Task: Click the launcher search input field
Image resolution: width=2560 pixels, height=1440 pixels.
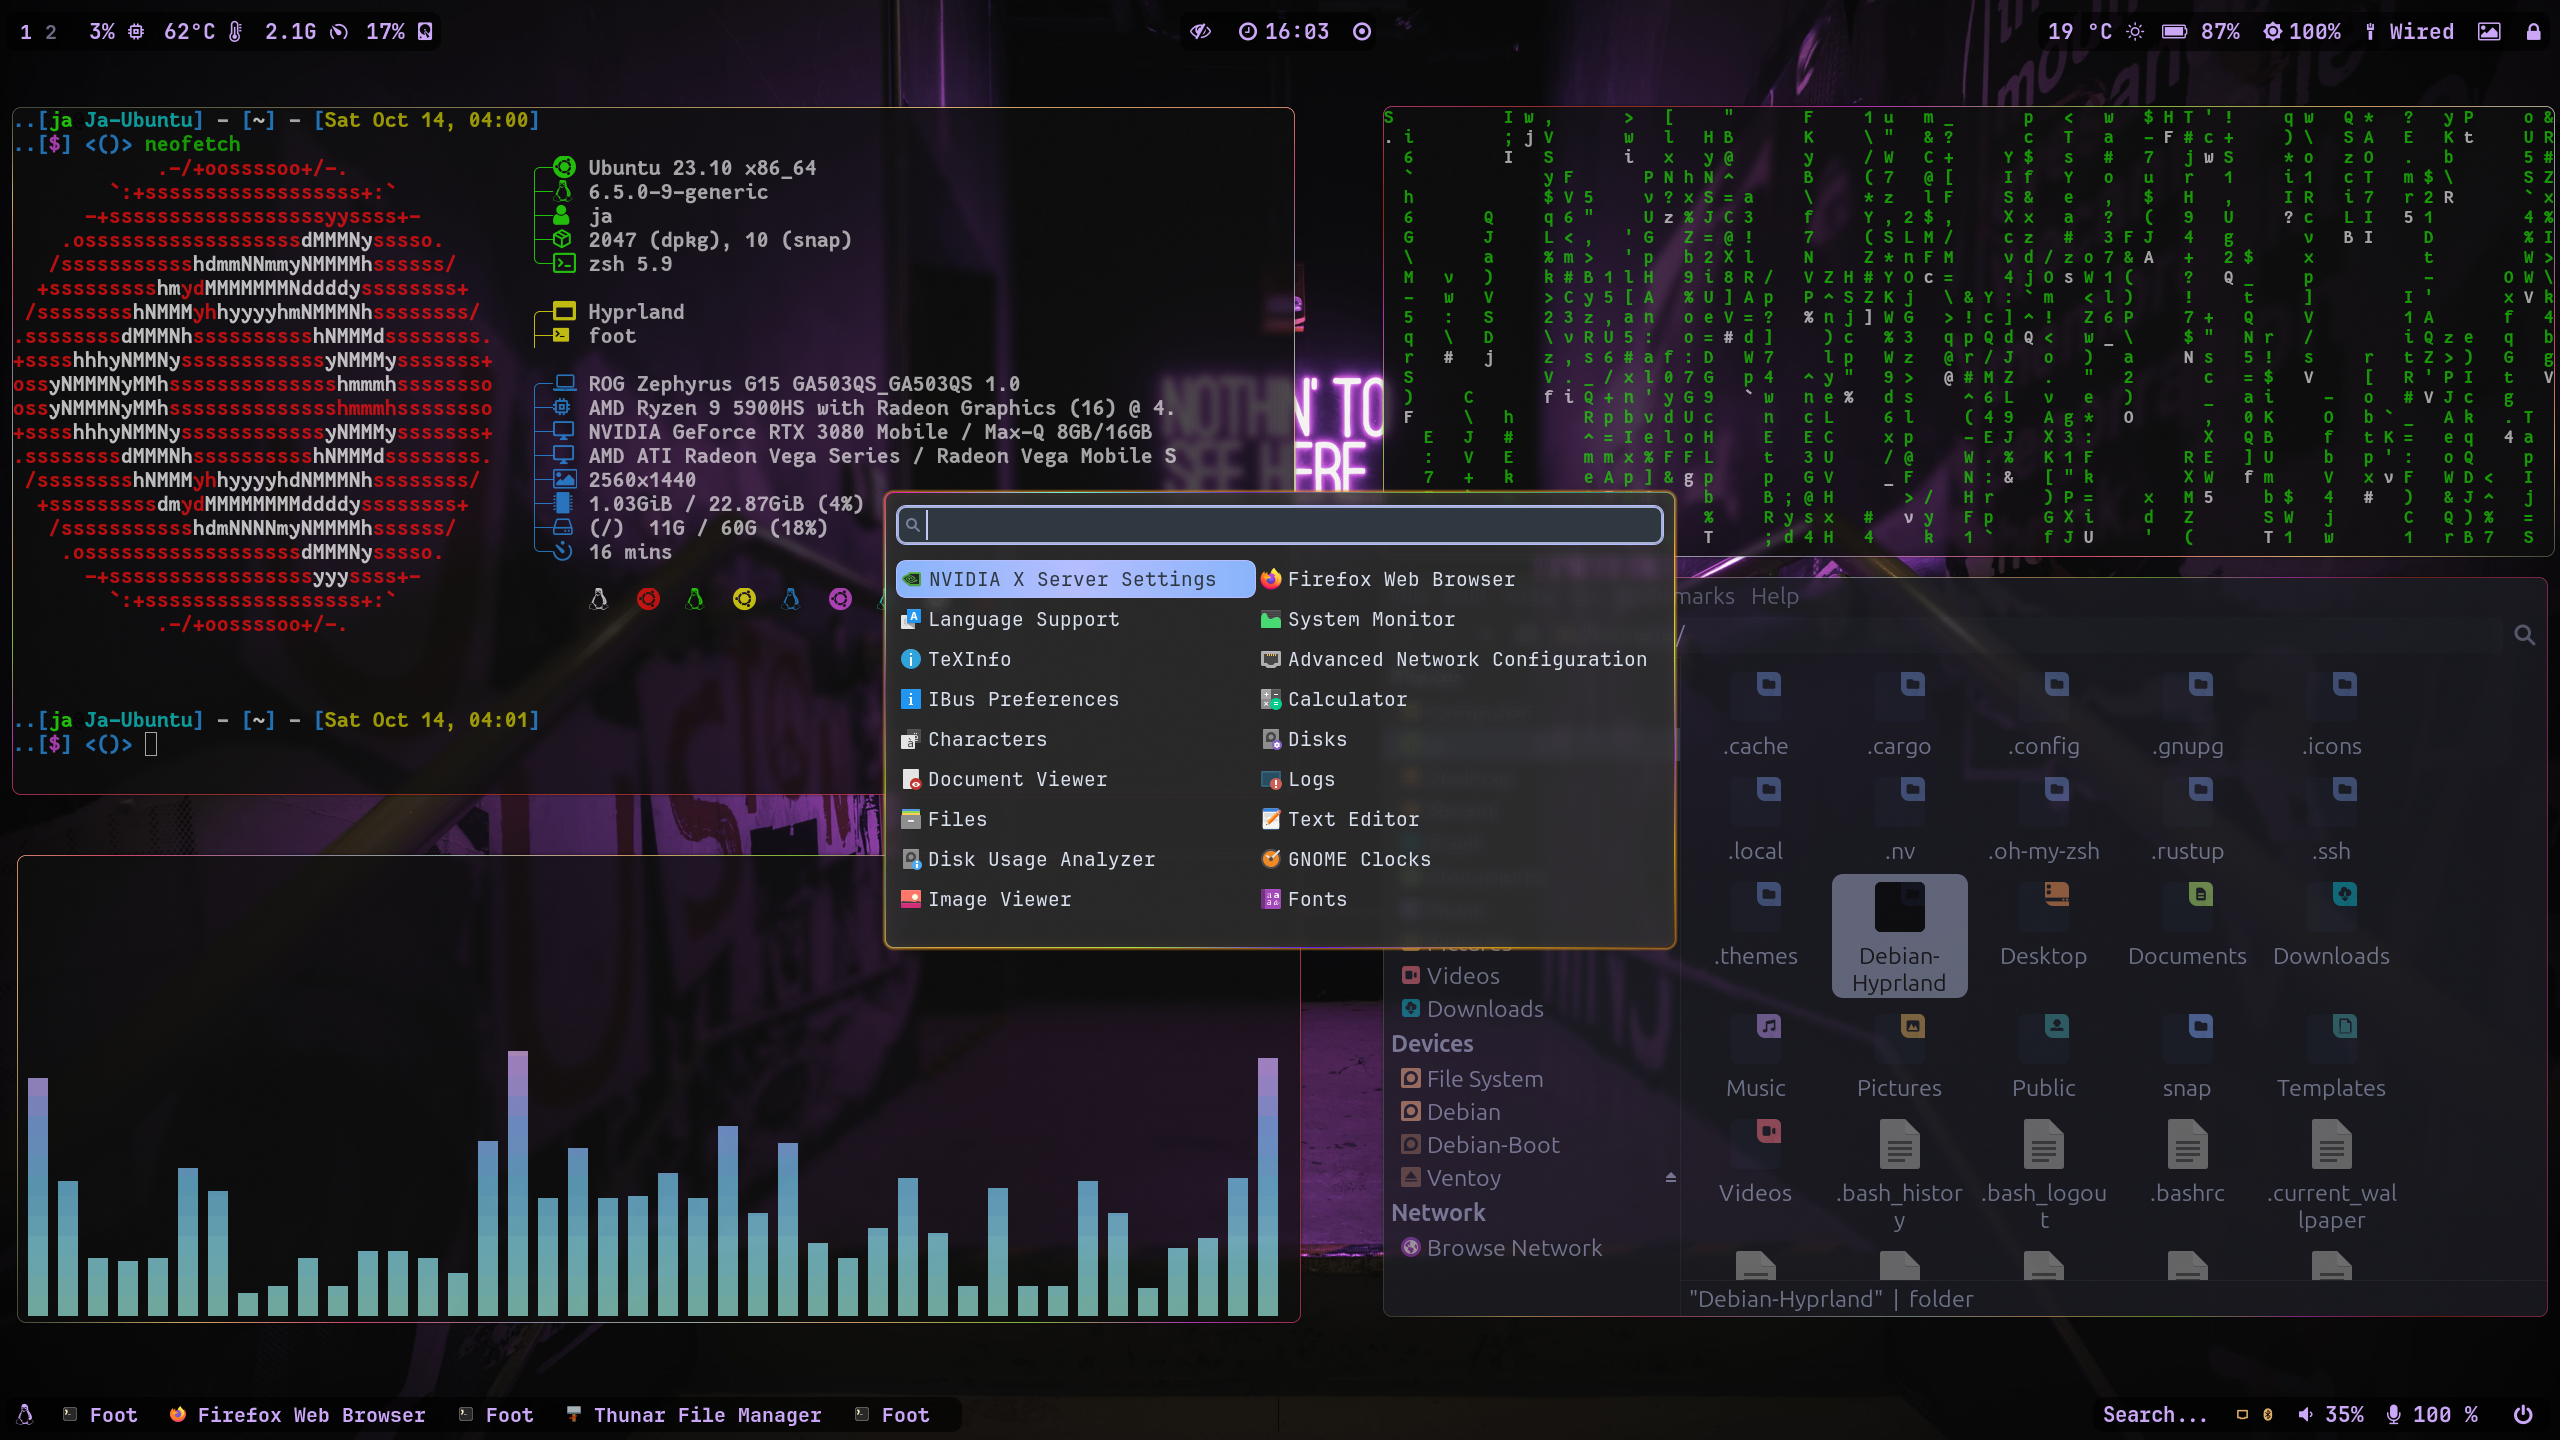Action: (x=1290, y=525)
